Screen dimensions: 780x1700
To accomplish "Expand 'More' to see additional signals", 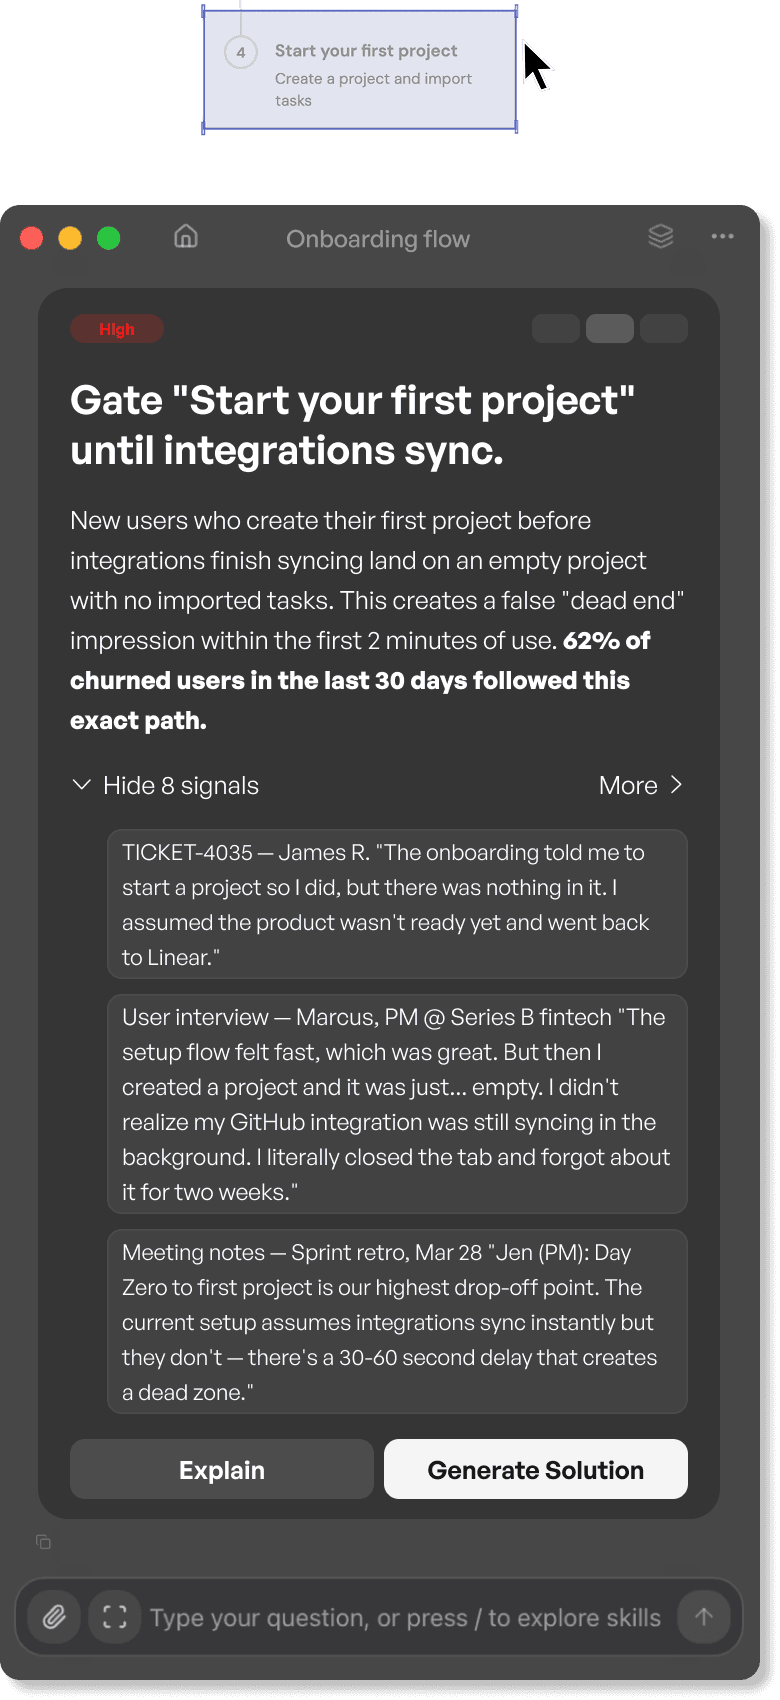I will tap(641, 785).
